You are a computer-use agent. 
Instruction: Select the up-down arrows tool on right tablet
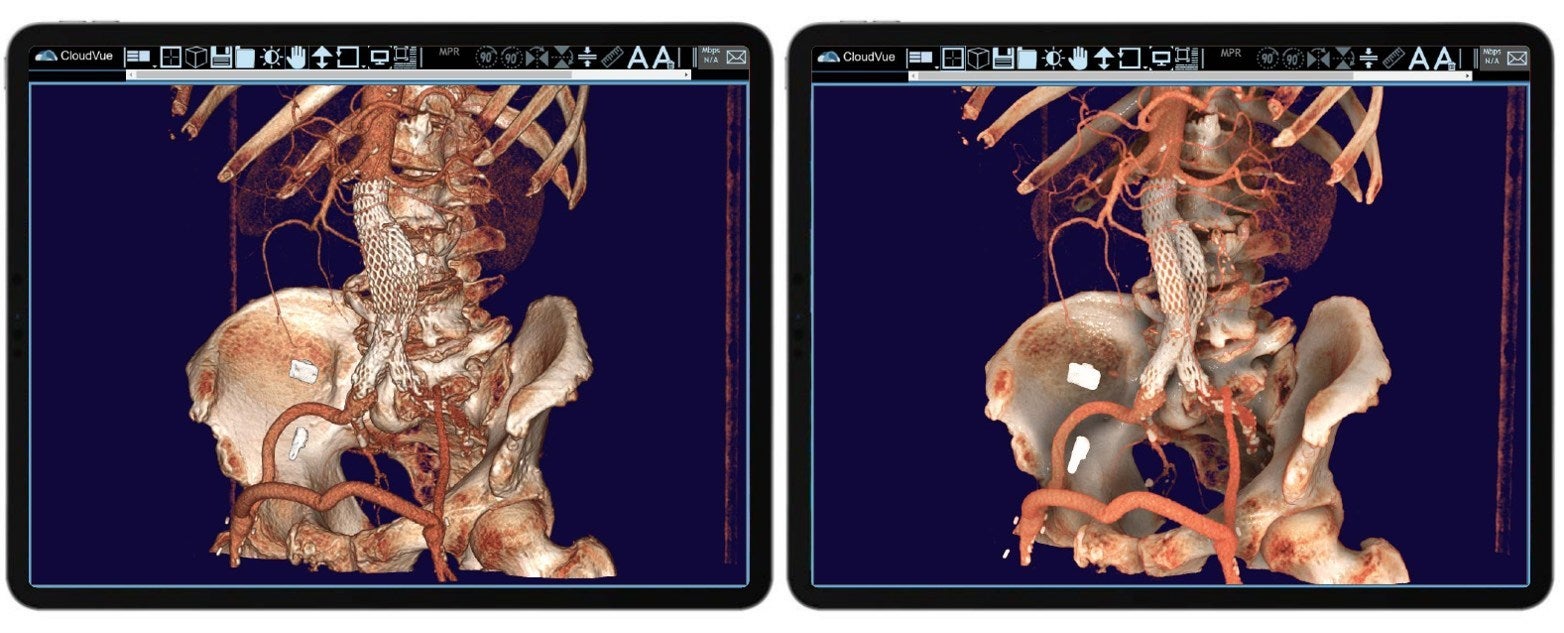pos(1104,57)
